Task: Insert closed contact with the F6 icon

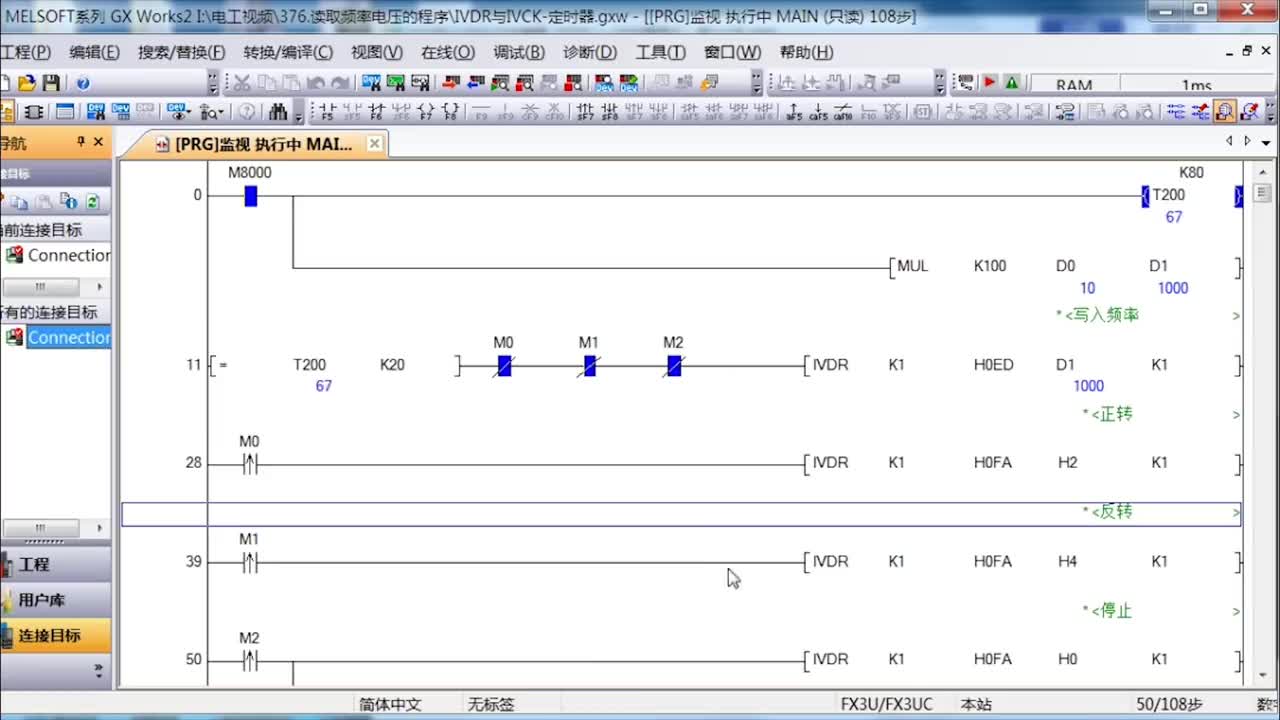Action: click(x=377, y=111)
